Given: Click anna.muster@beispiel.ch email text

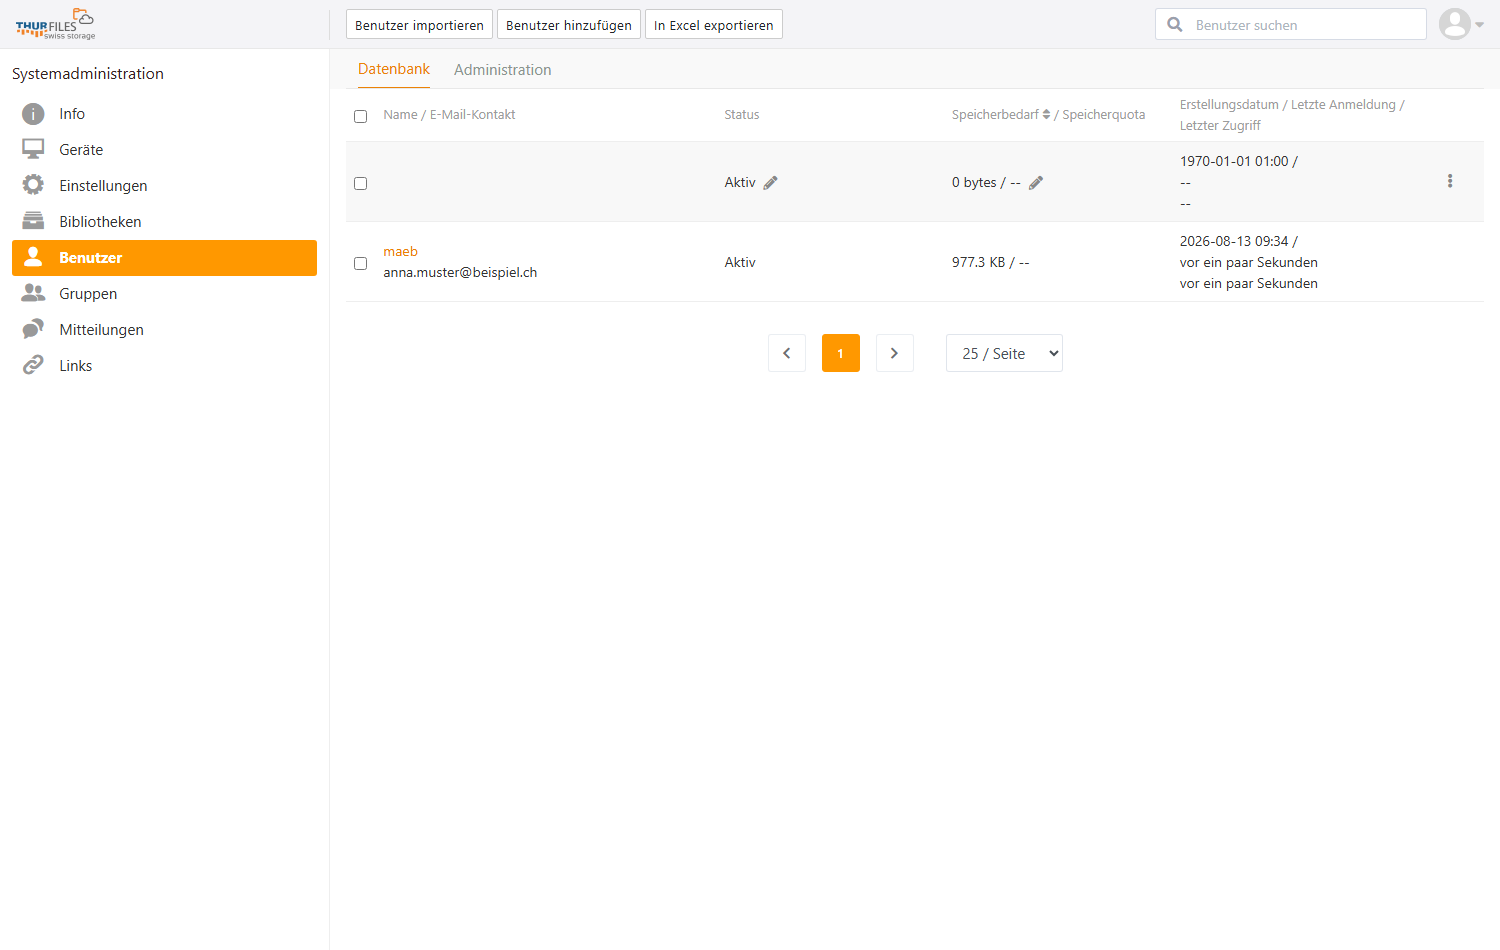Looking at the screenshot, I should pyautogui.click(x=460, y=273).
